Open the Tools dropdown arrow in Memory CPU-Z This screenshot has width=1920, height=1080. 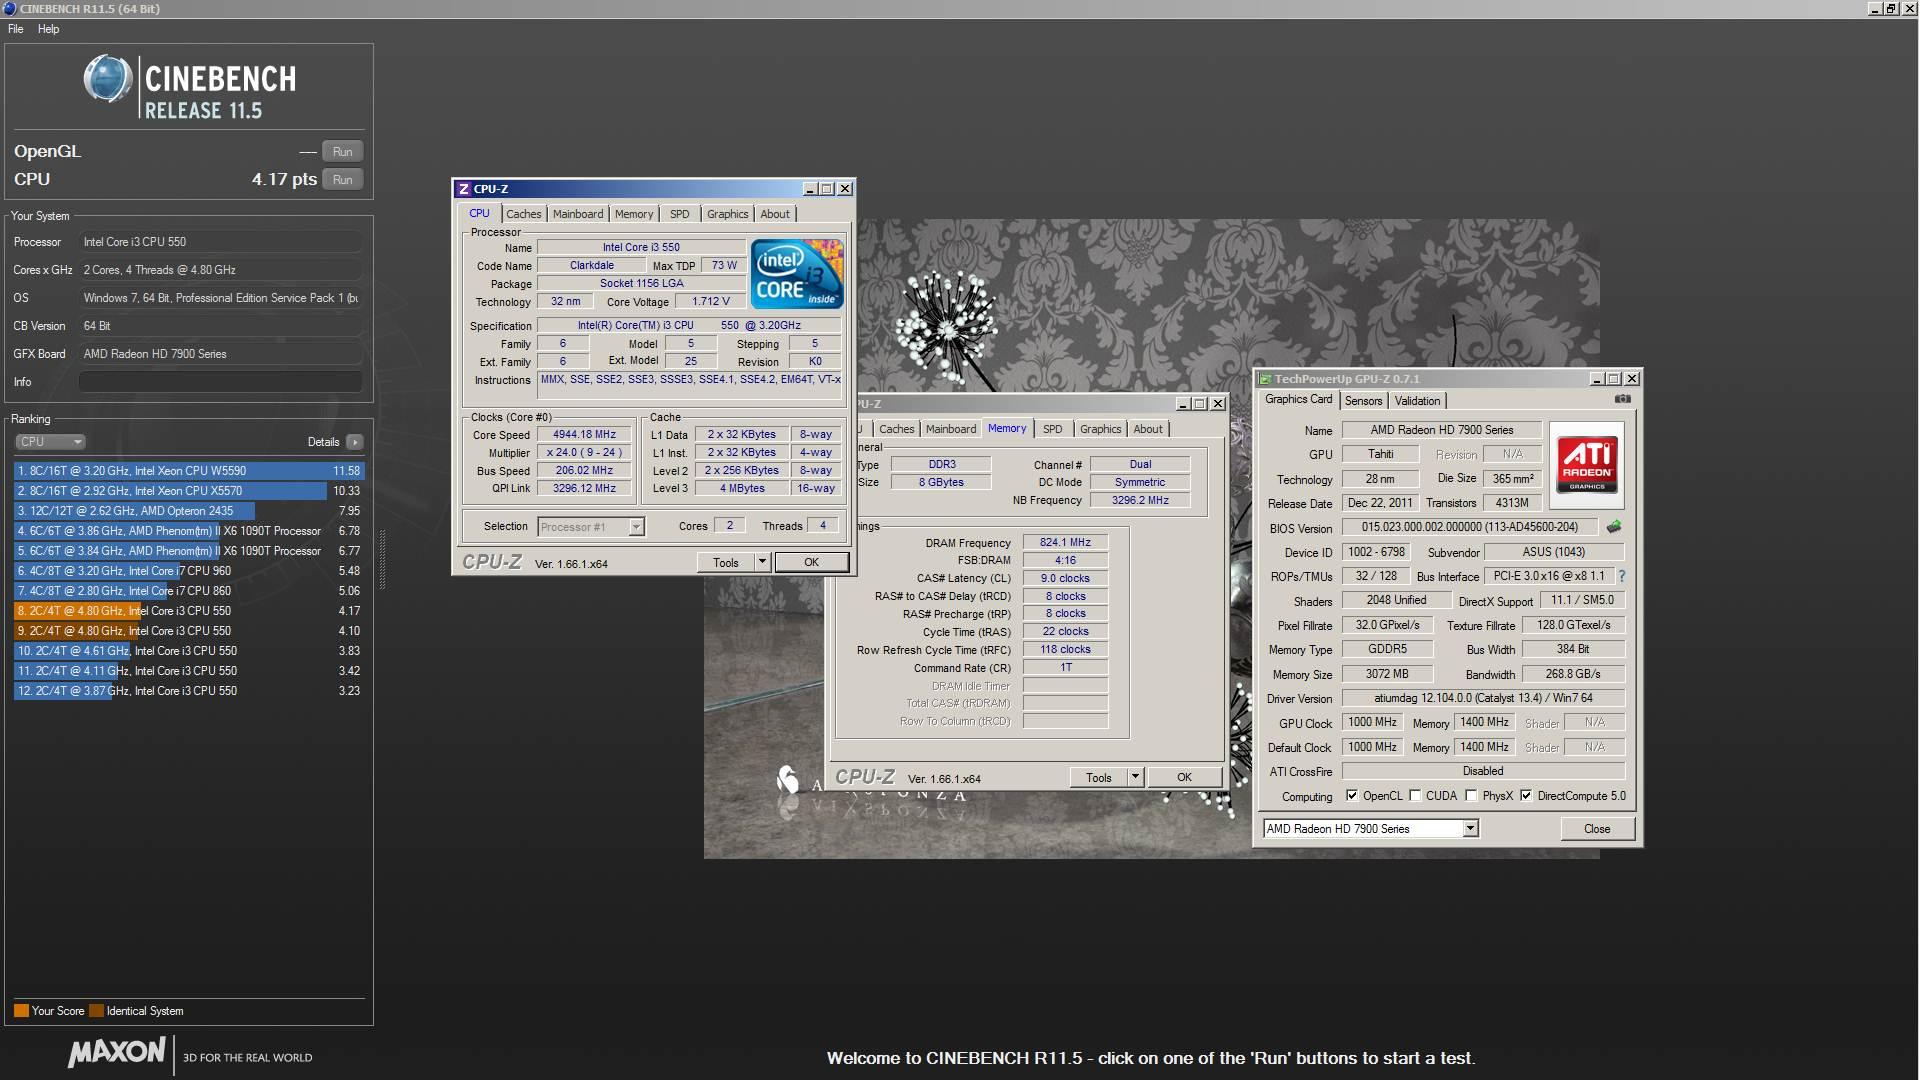point(1135,777)
